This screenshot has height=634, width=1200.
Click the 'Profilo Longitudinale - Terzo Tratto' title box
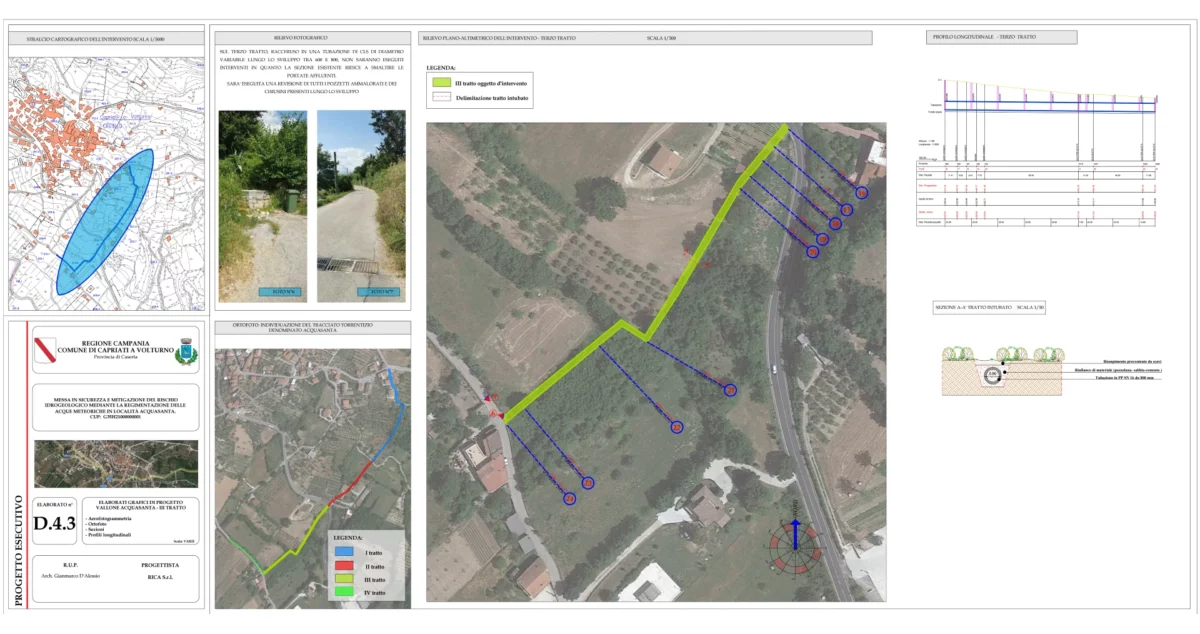1002,37
